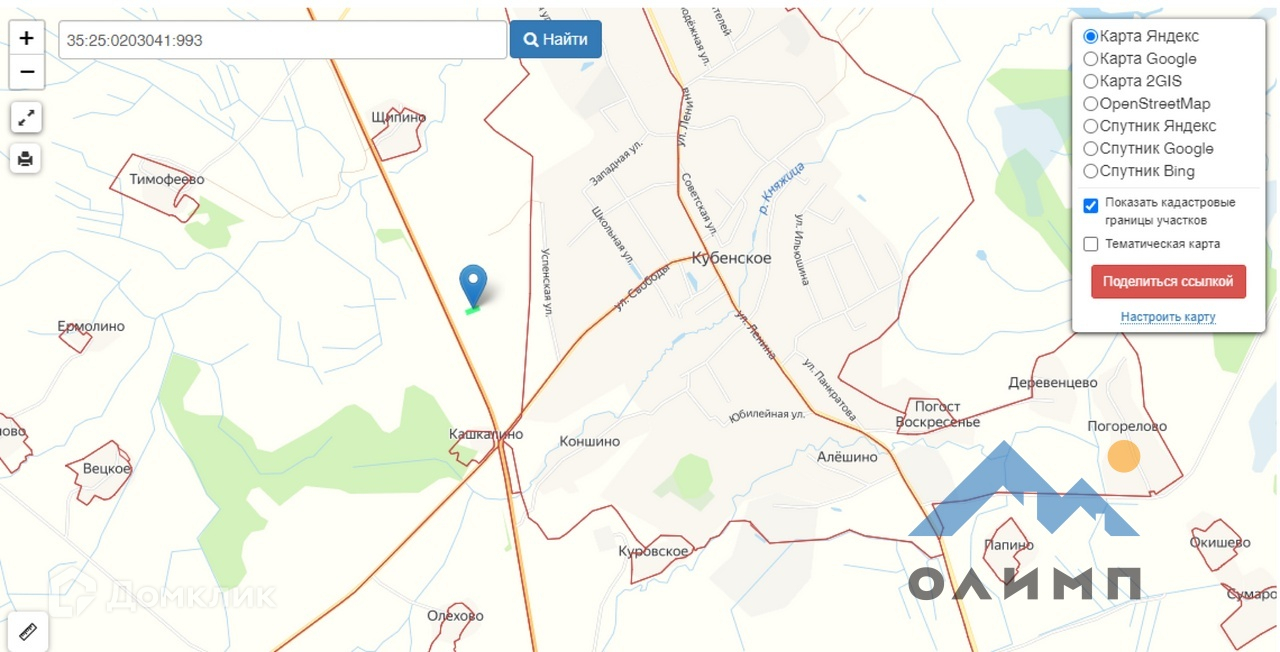Click the orange circle marker near Погорелово
This screenshot has width=1280, height=652.
point(1124,456)
